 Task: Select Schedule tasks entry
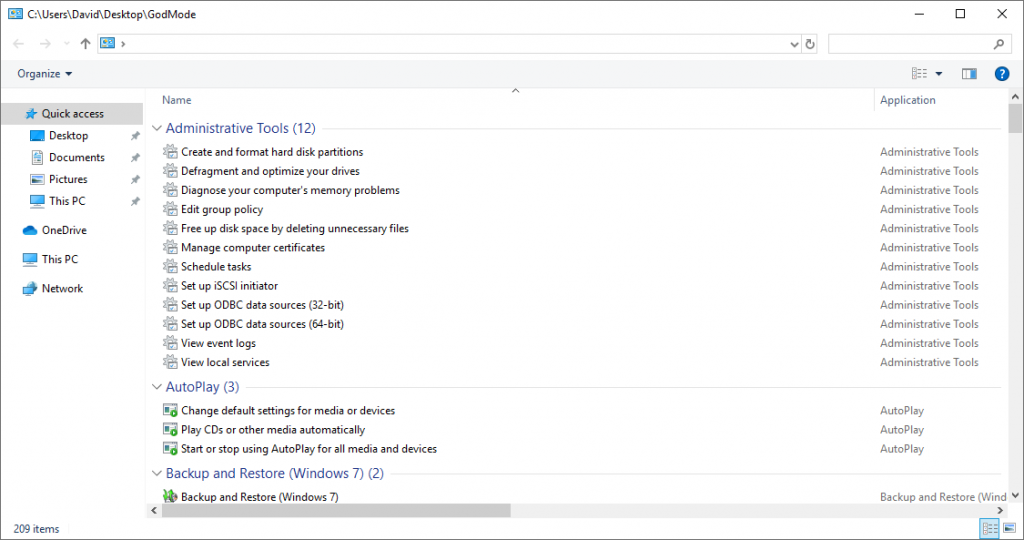[x=216, y=266]
